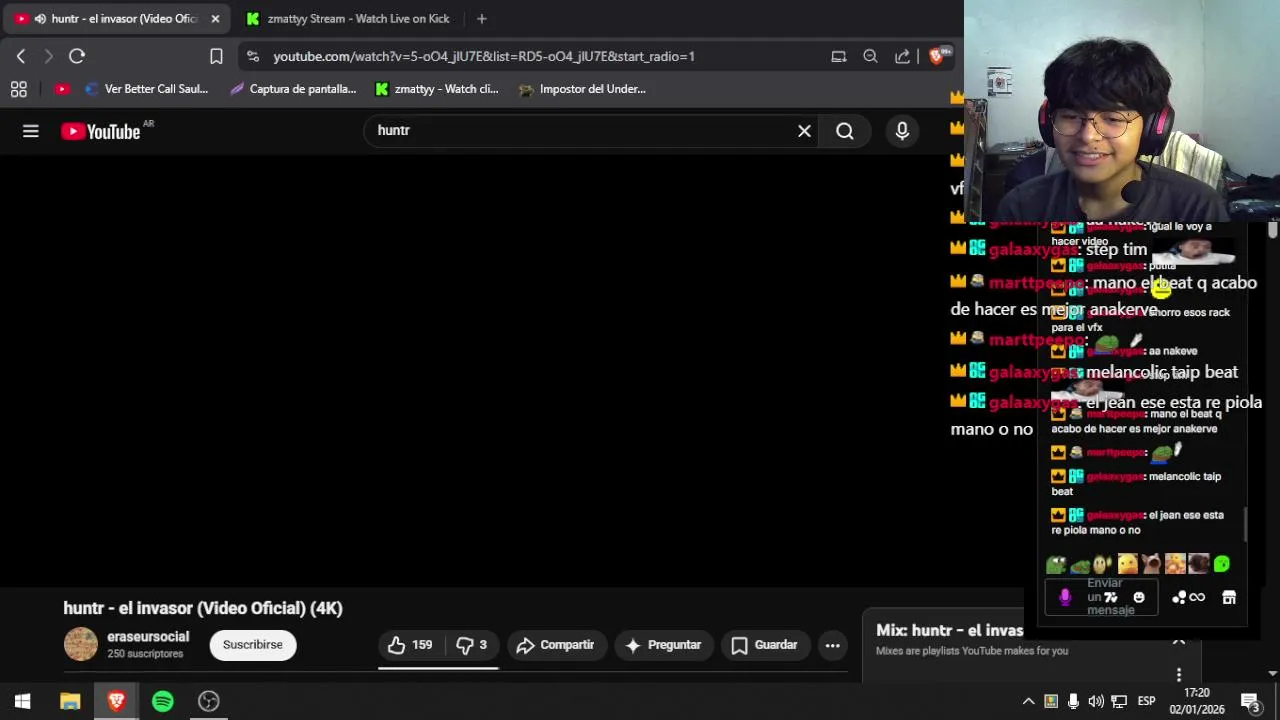
Task: Dislike the video with 3 dislikes
Action: (471, 645)
